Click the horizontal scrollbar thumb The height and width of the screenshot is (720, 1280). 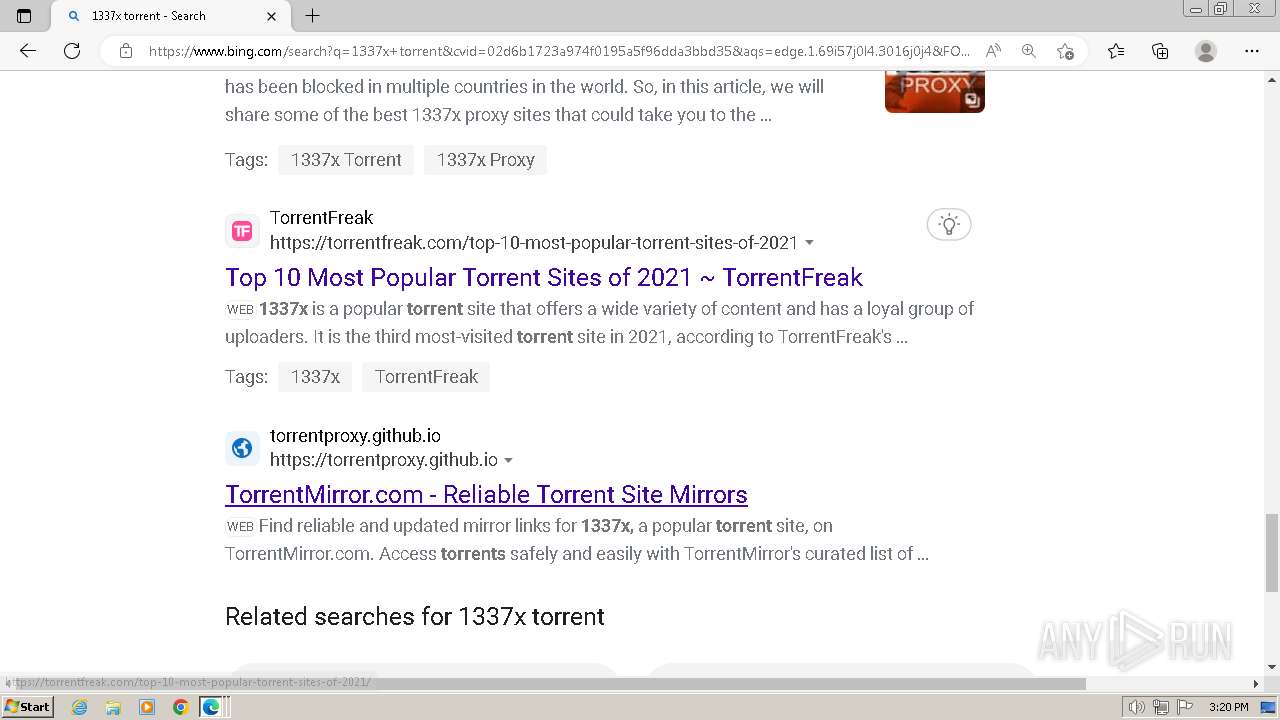tap(550, 683)
